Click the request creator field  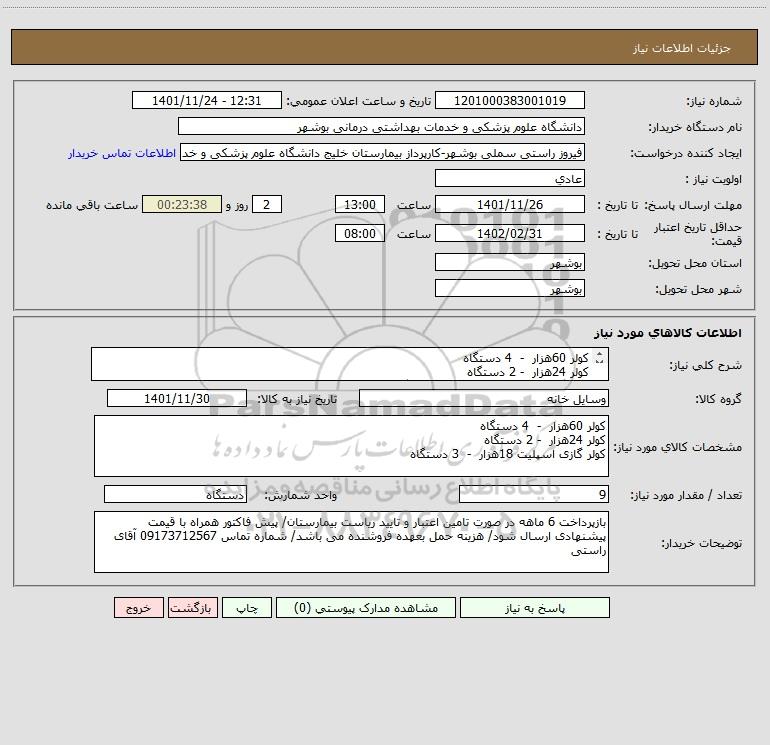click(383, 152)
